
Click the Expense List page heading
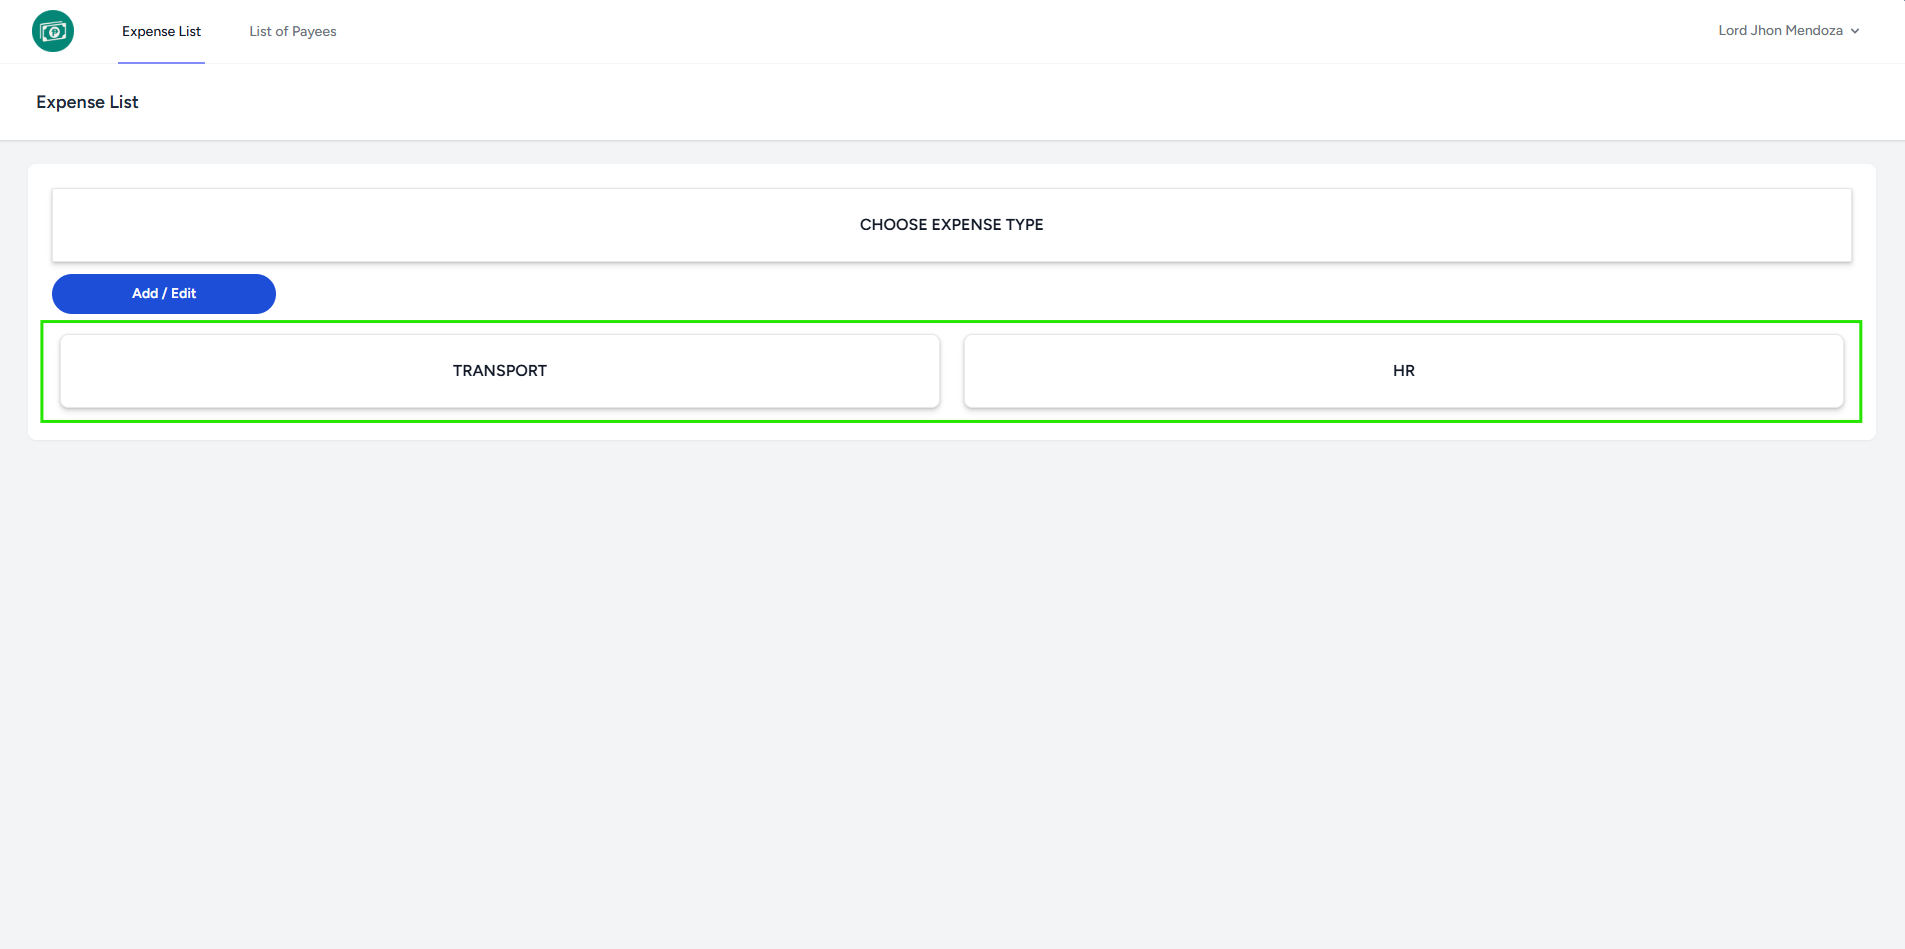coord(87,102)
